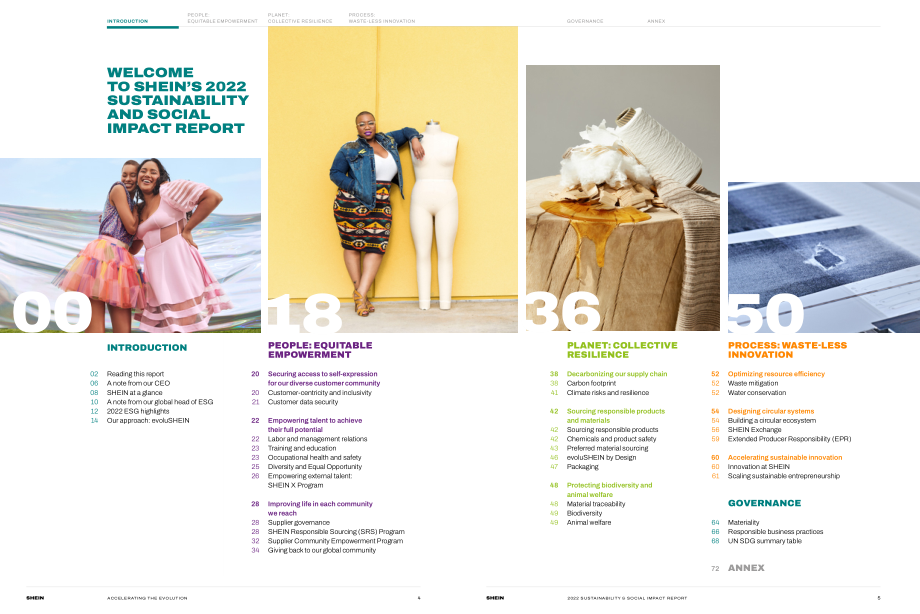Select 'Diversity and Equal Opportunity' entry
Viewport: 920px width, 614px height.
click(x=315, y=467)
